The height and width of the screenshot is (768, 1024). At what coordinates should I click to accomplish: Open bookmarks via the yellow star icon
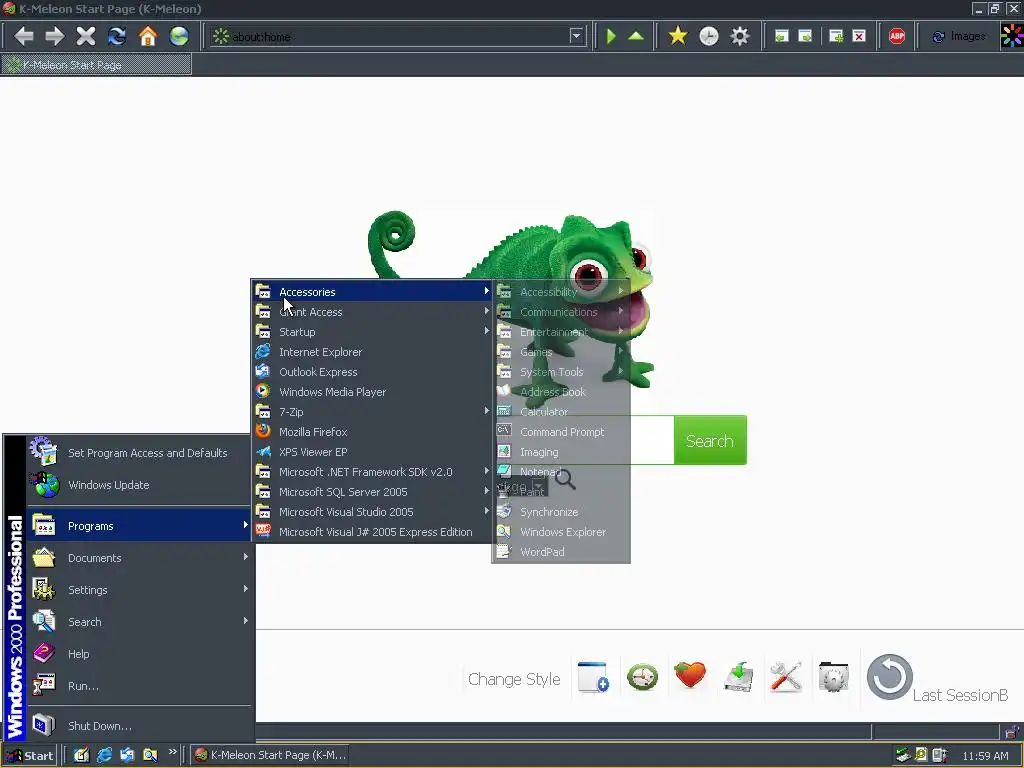(x=678, y=36)
